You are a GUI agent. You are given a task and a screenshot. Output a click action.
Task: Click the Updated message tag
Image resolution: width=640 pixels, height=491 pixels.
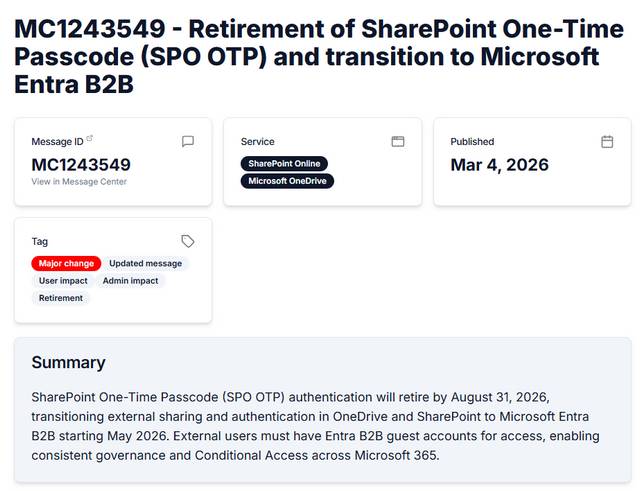[x=146, y=263]
